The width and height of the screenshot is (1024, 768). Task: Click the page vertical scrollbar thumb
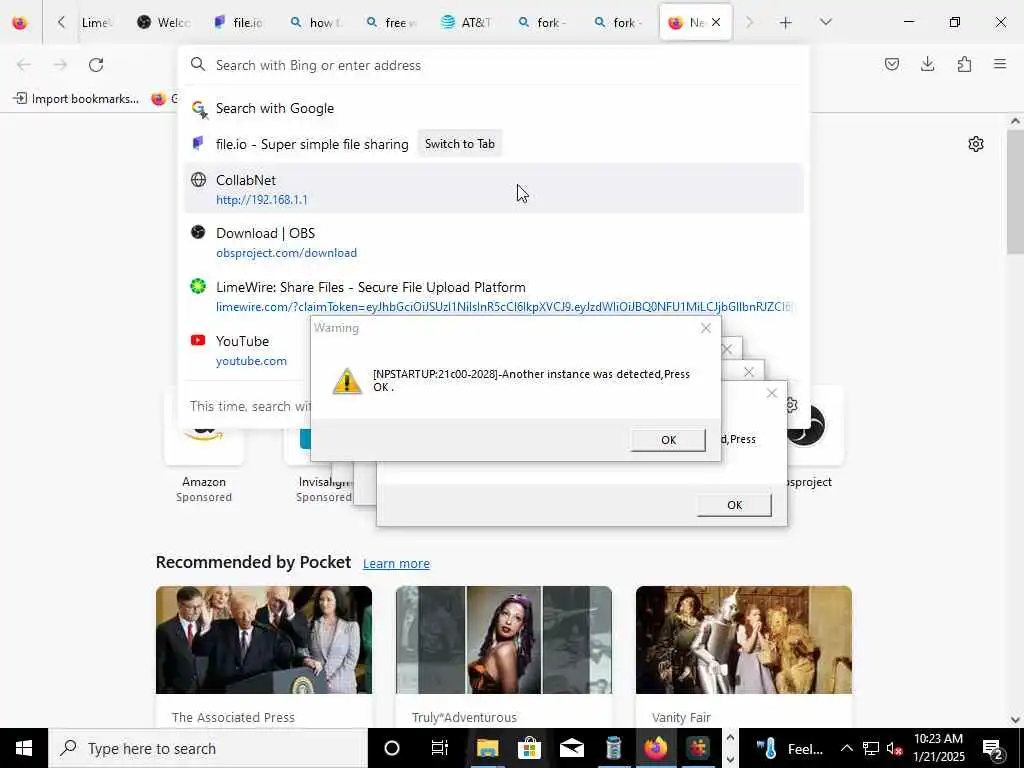tap(1015, 192)
